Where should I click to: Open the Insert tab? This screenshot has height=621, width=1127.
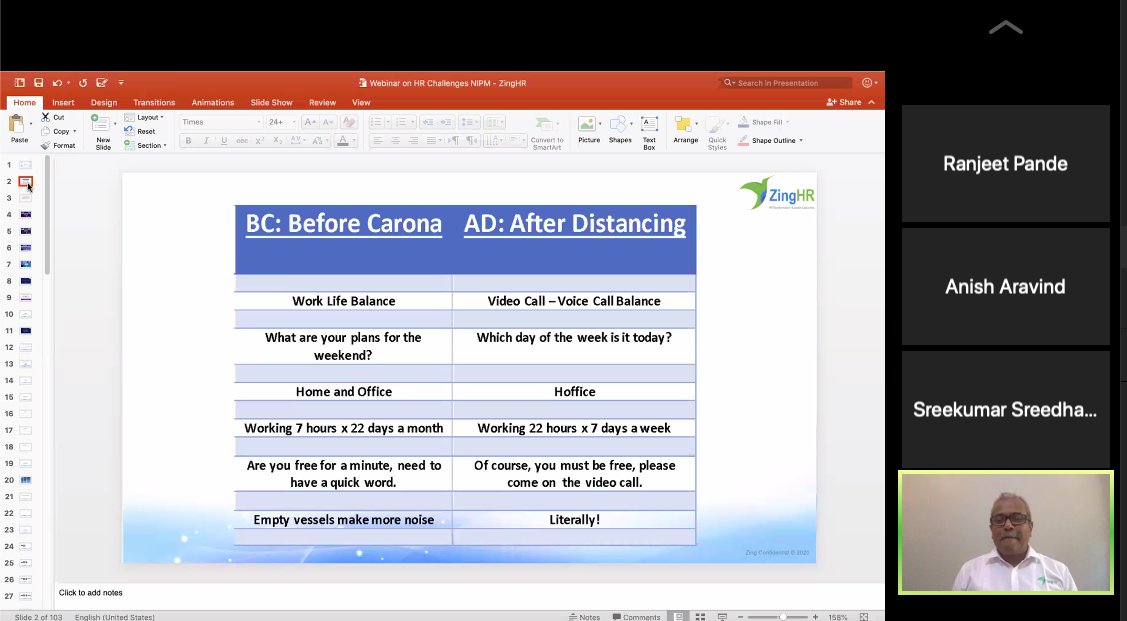coord(63,103)
